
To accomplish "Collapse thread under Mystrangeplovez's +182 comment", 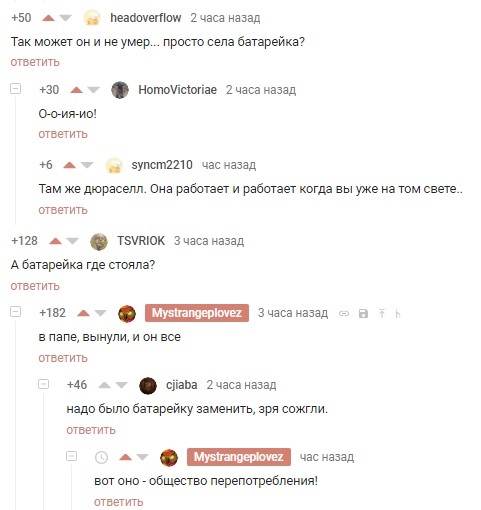I will 15,312.
